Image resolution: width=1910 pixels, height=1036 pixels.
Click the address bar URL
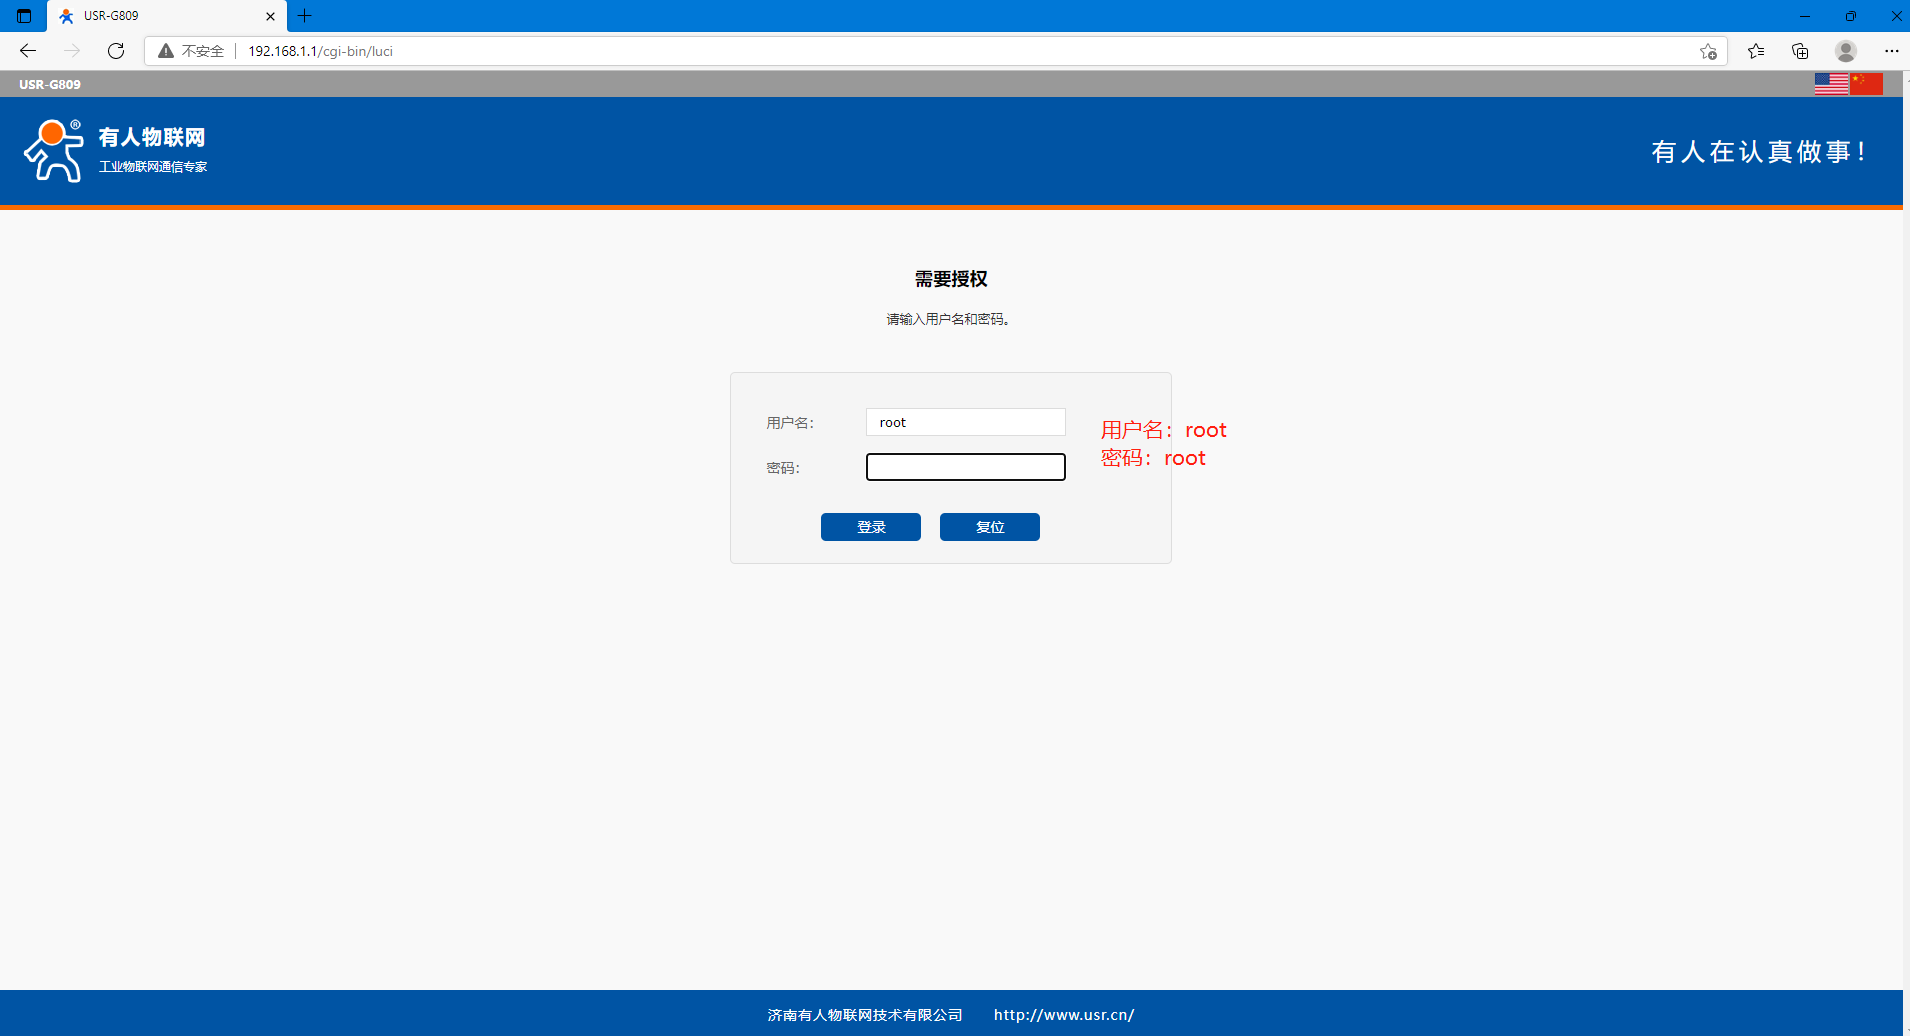pos(320,51)
